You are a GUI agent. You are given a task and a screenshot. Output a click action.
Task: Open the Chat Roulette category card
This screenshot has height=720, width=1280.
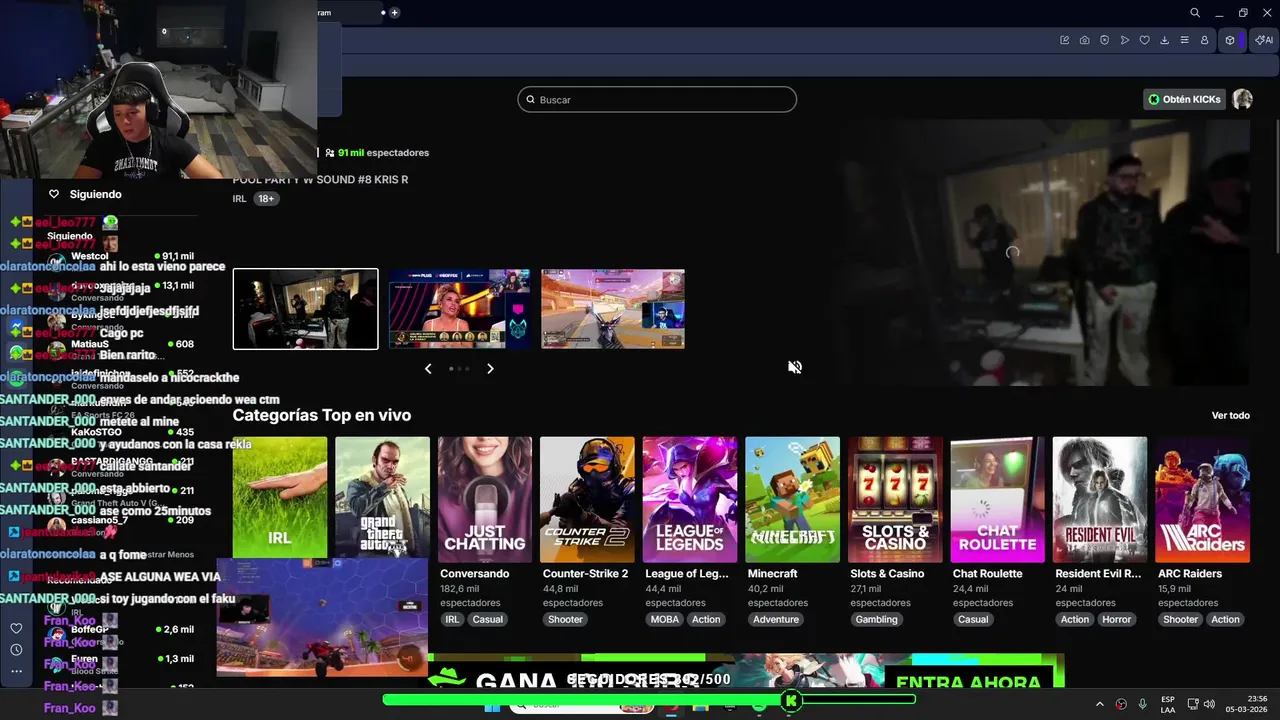click(997, 499)
